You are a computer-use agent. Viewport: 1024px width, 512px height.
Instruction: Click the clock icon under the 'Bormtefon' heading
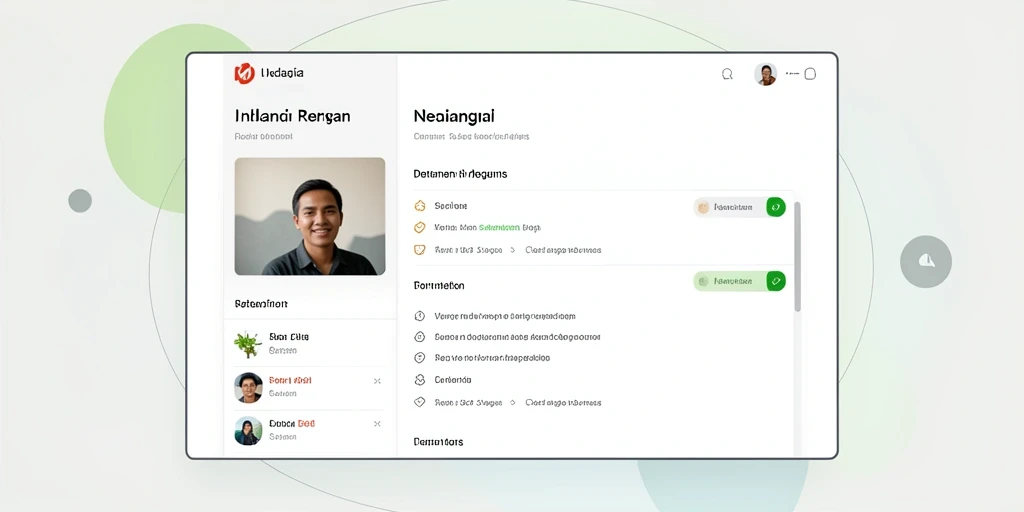[420, 316]
